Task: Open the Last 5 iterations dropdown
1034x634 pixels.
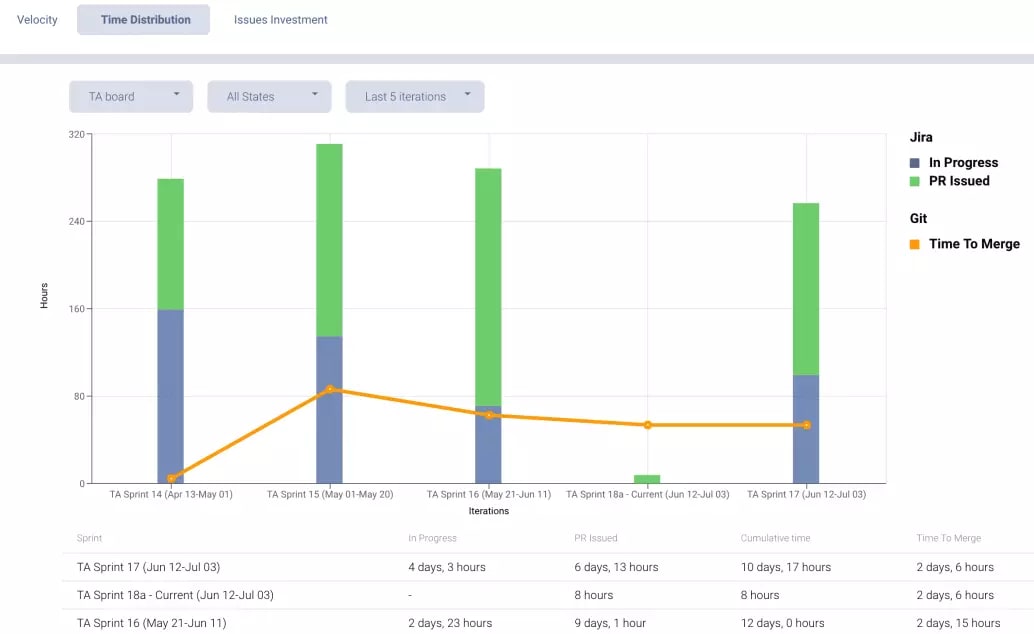Action: 415,96
